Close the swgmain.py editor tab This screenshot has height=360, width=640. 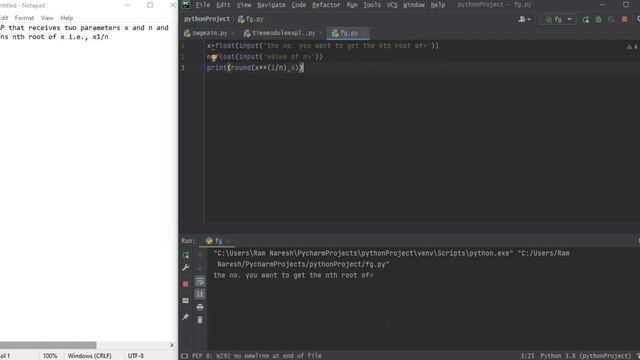point(233,33)
